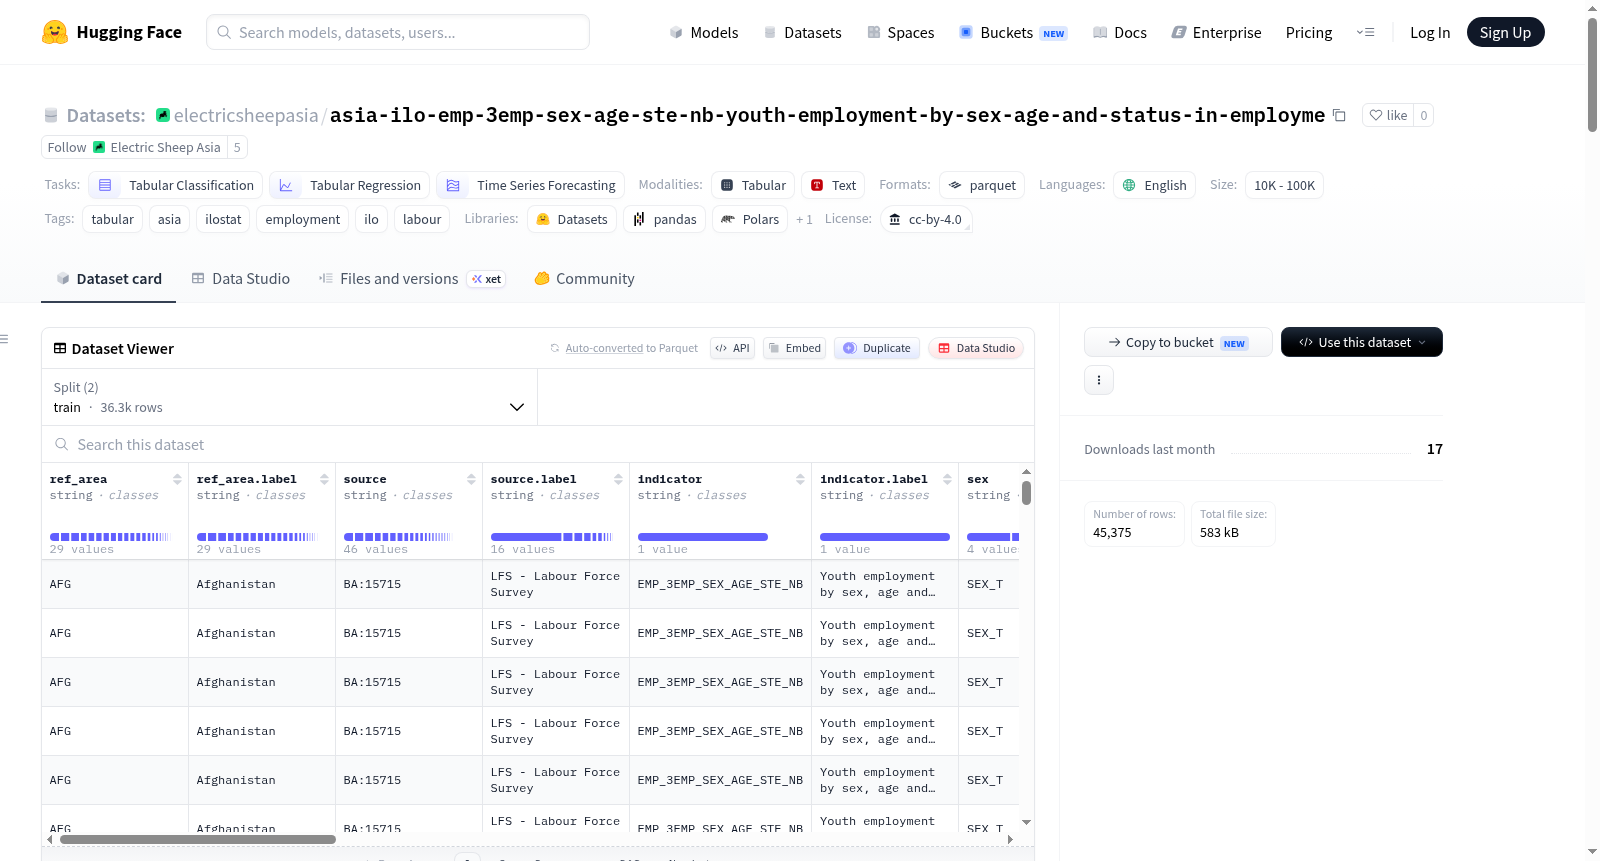Show the +1 additional libraries
This screenshot has height=861, width=1600.
pyautogui.click(x=804, y=219)
